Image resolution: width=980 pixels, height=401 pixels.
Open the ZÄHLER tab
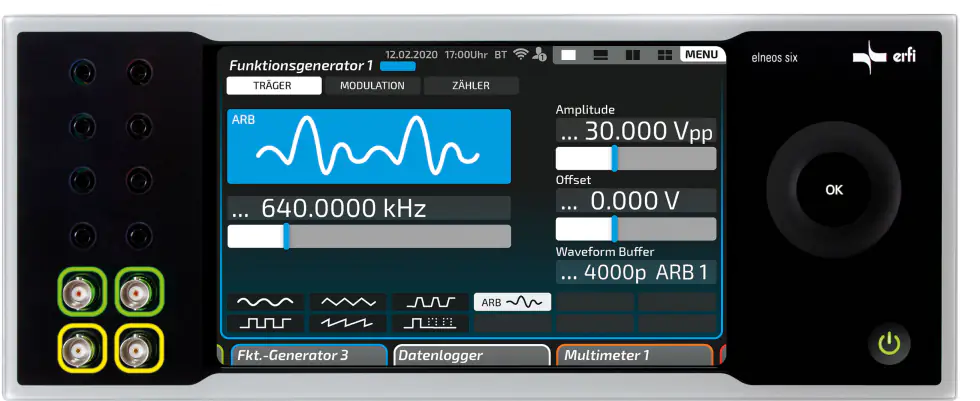point(470,86)
